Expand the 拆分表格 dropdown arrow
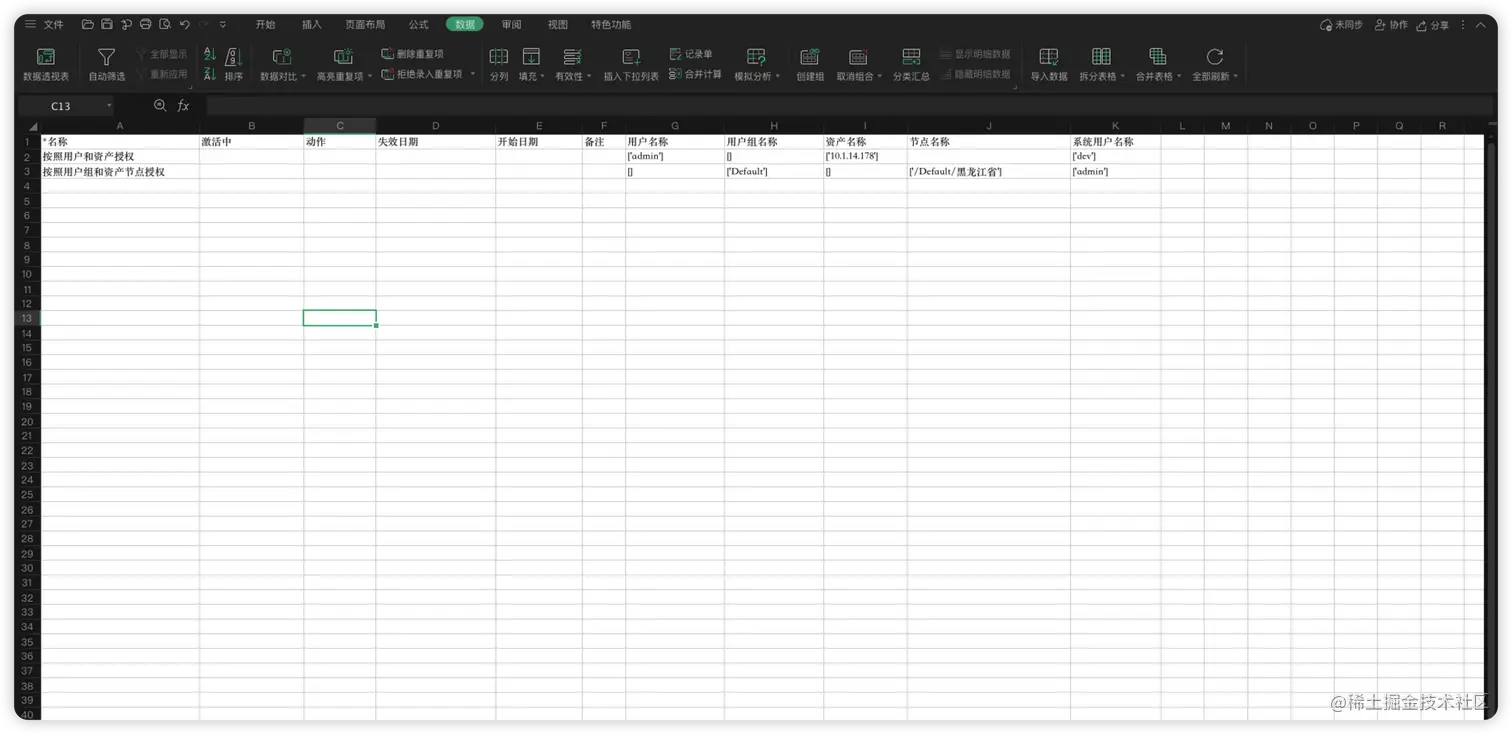Image resolution: width=1512 pixels, height=734 pixels. (1123, 77)
